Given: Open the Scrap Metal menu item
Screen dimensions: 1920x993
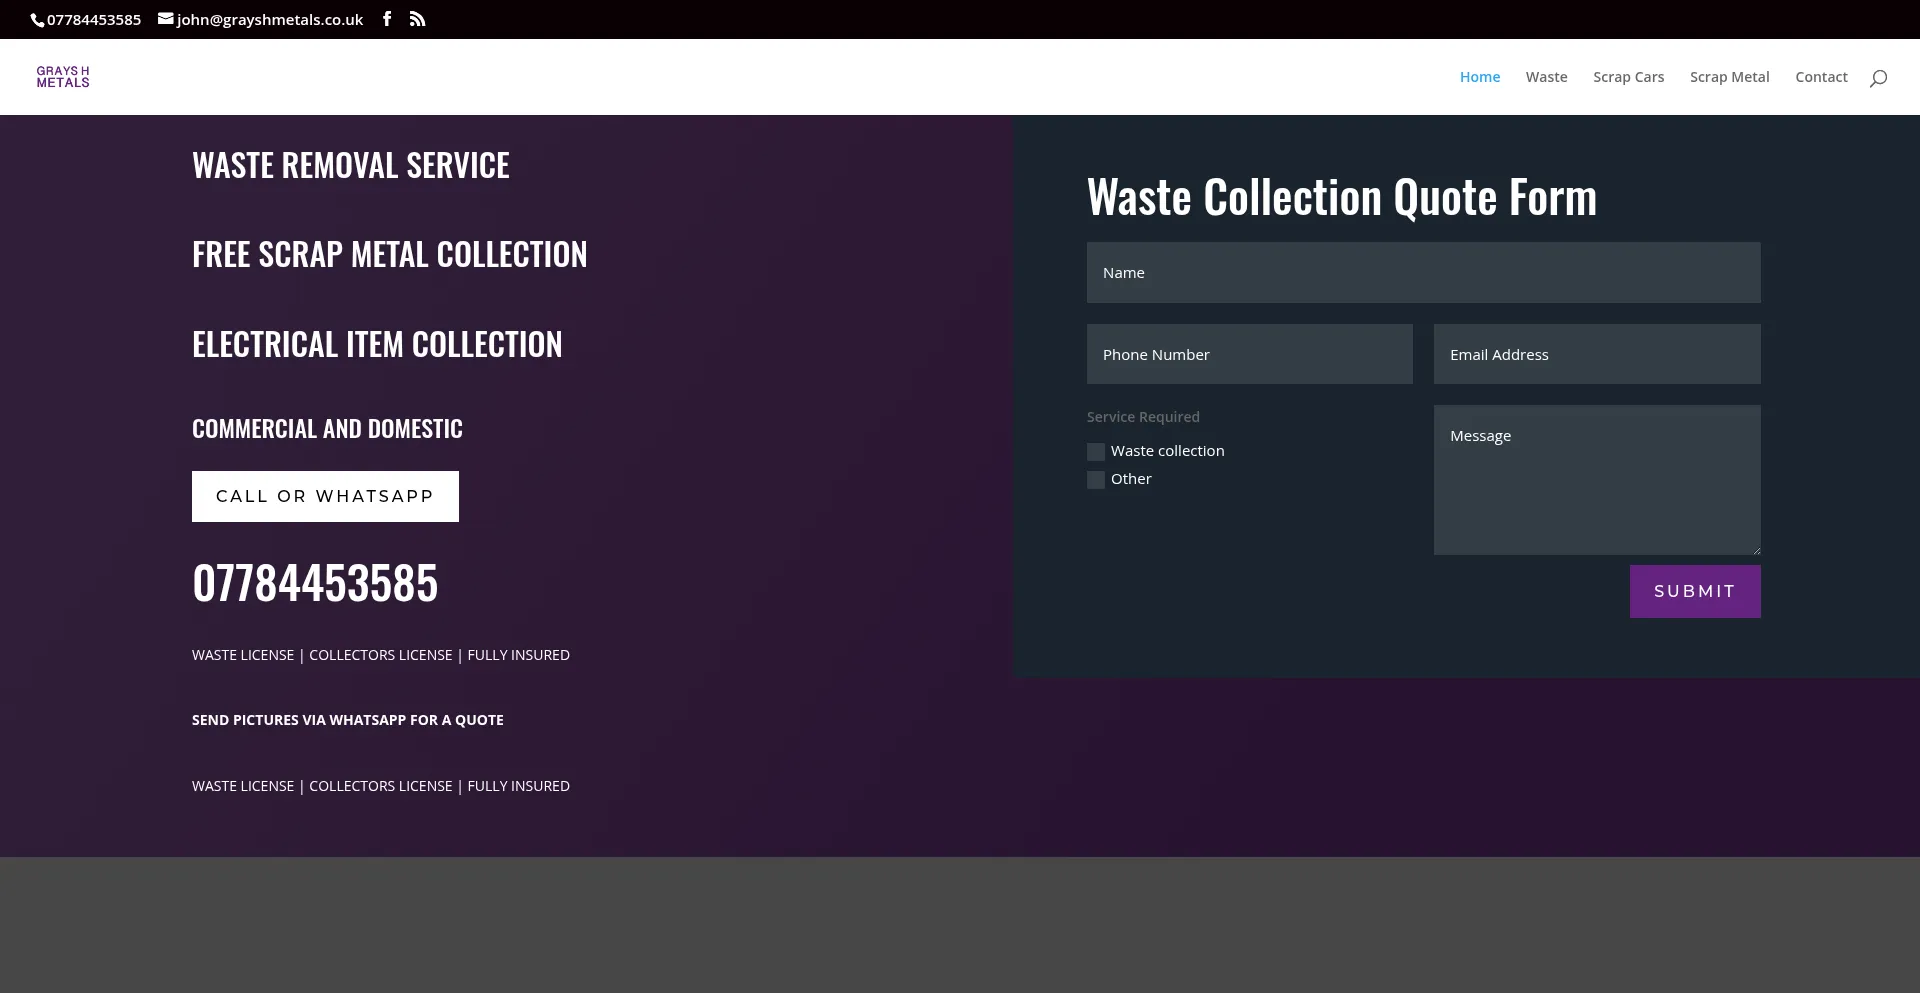Looking at the screenshot, I should point(1729,77).
